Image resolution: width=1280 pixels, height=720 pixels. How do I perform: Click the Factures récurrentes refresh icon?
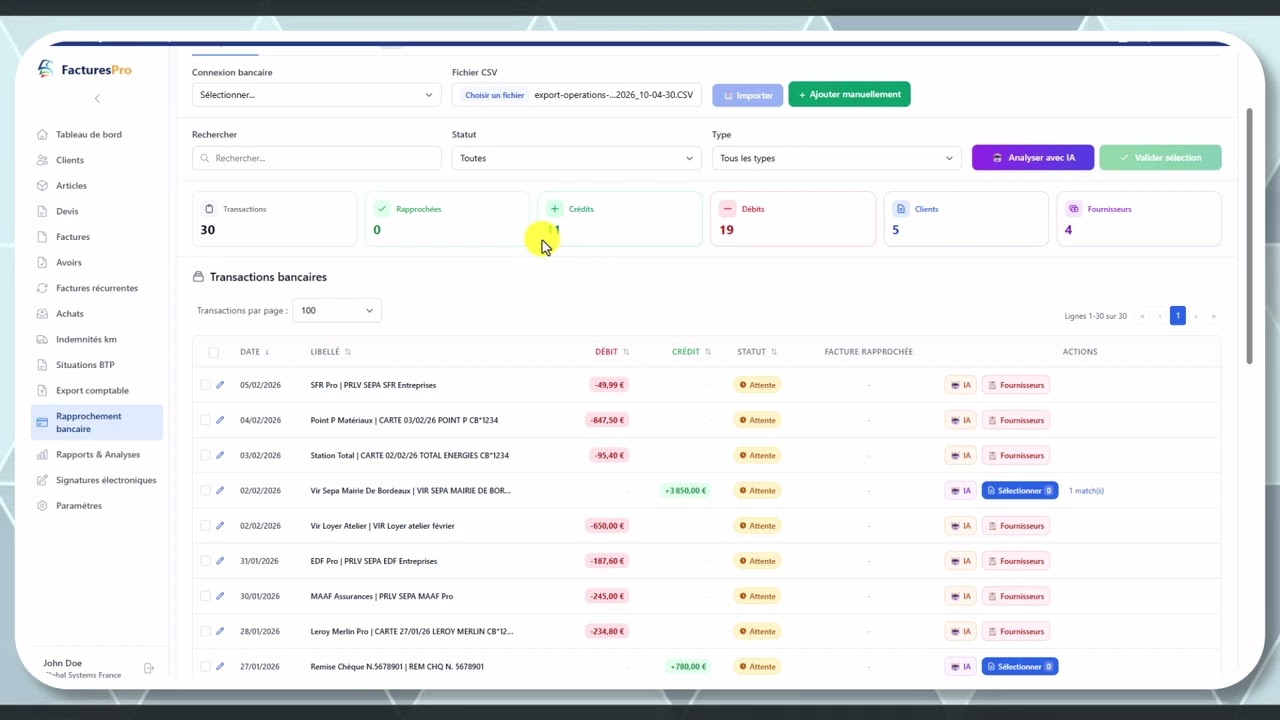point(42,288)
